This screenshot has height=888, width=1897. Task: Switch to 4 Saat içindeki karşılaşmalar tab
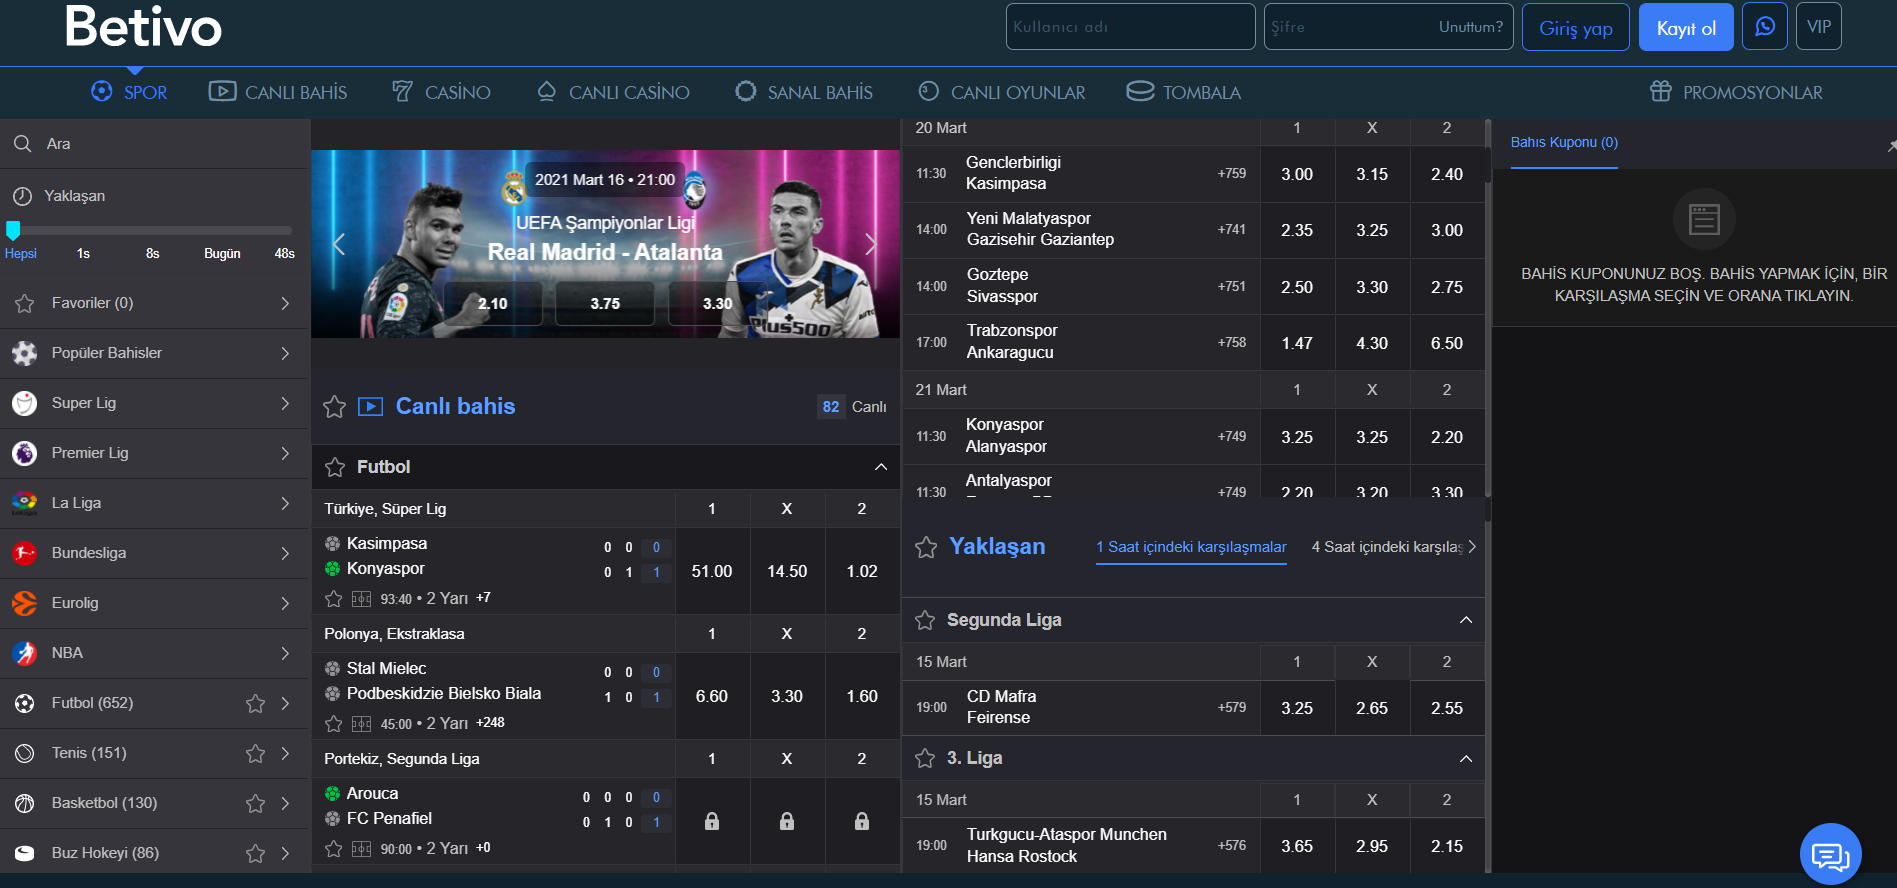coord(1387,547)
